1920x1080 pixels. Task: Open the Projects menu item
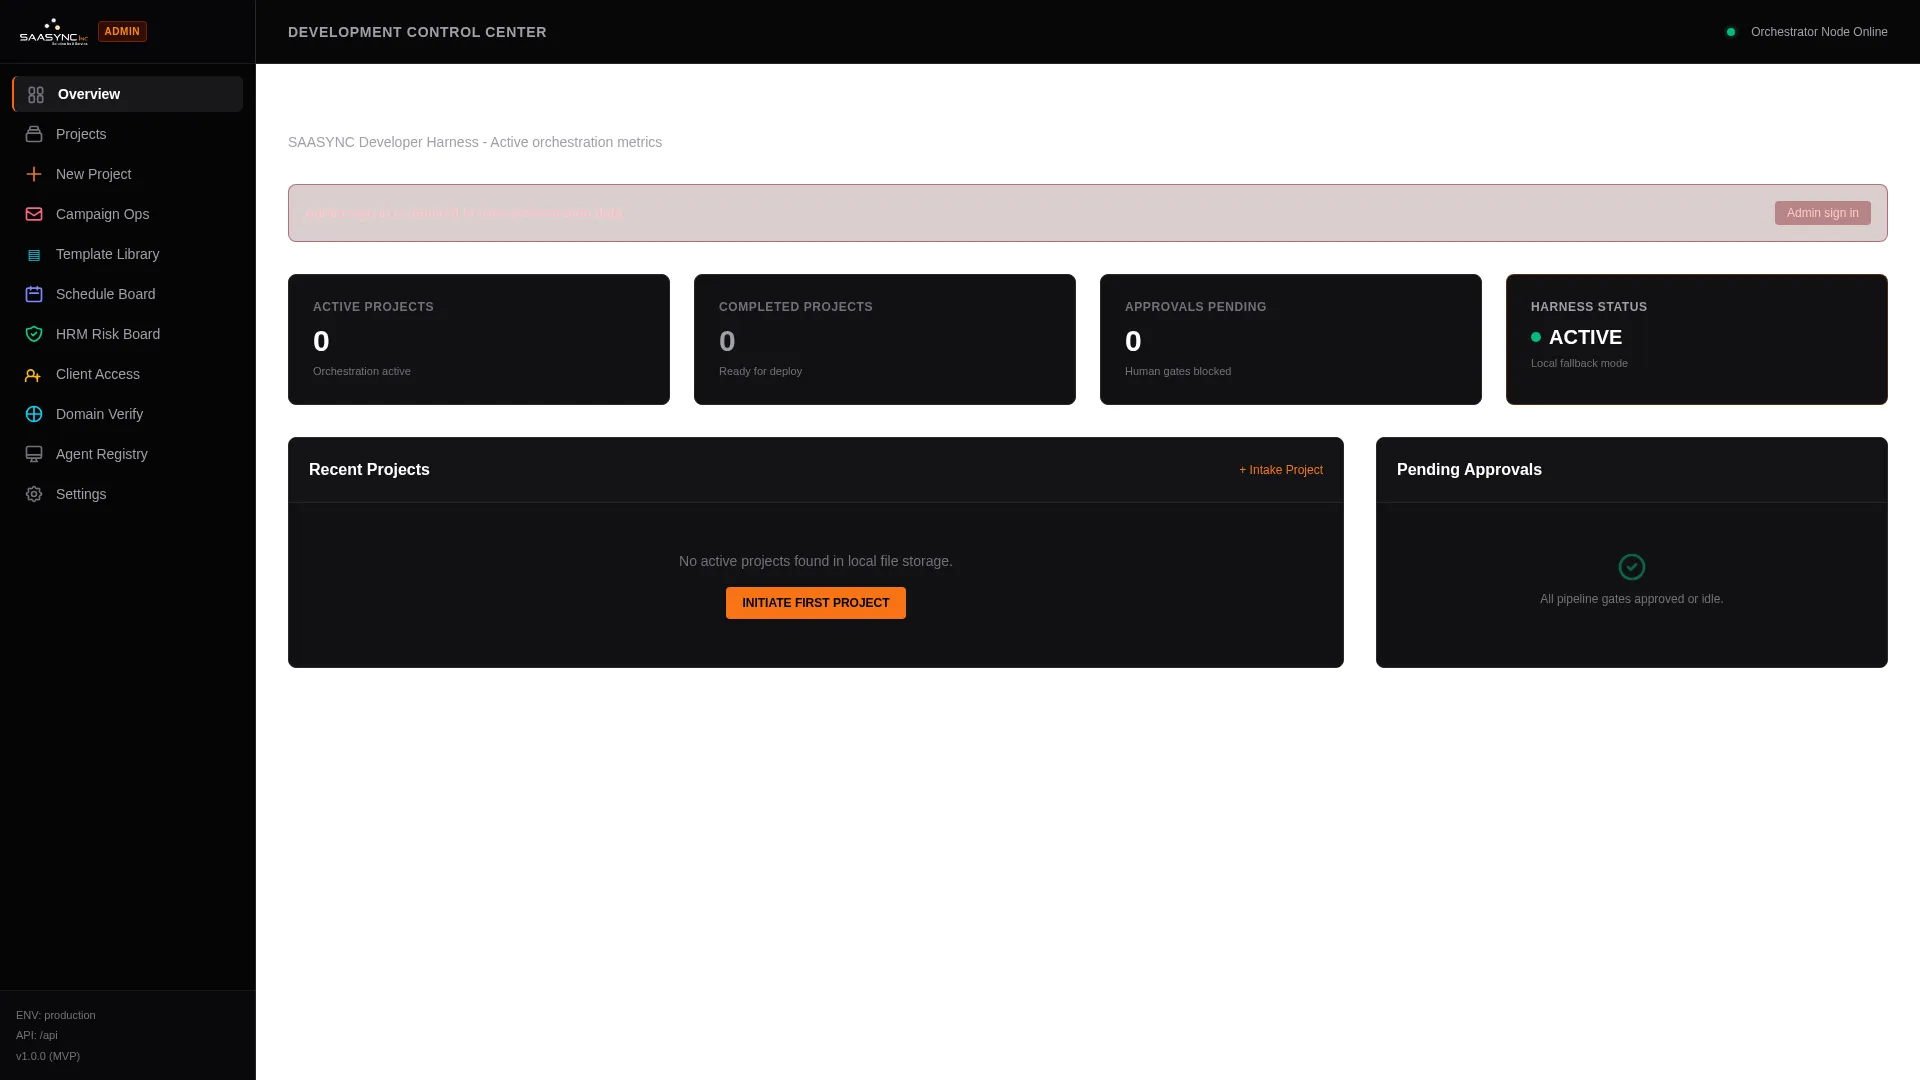click(128, 134)
